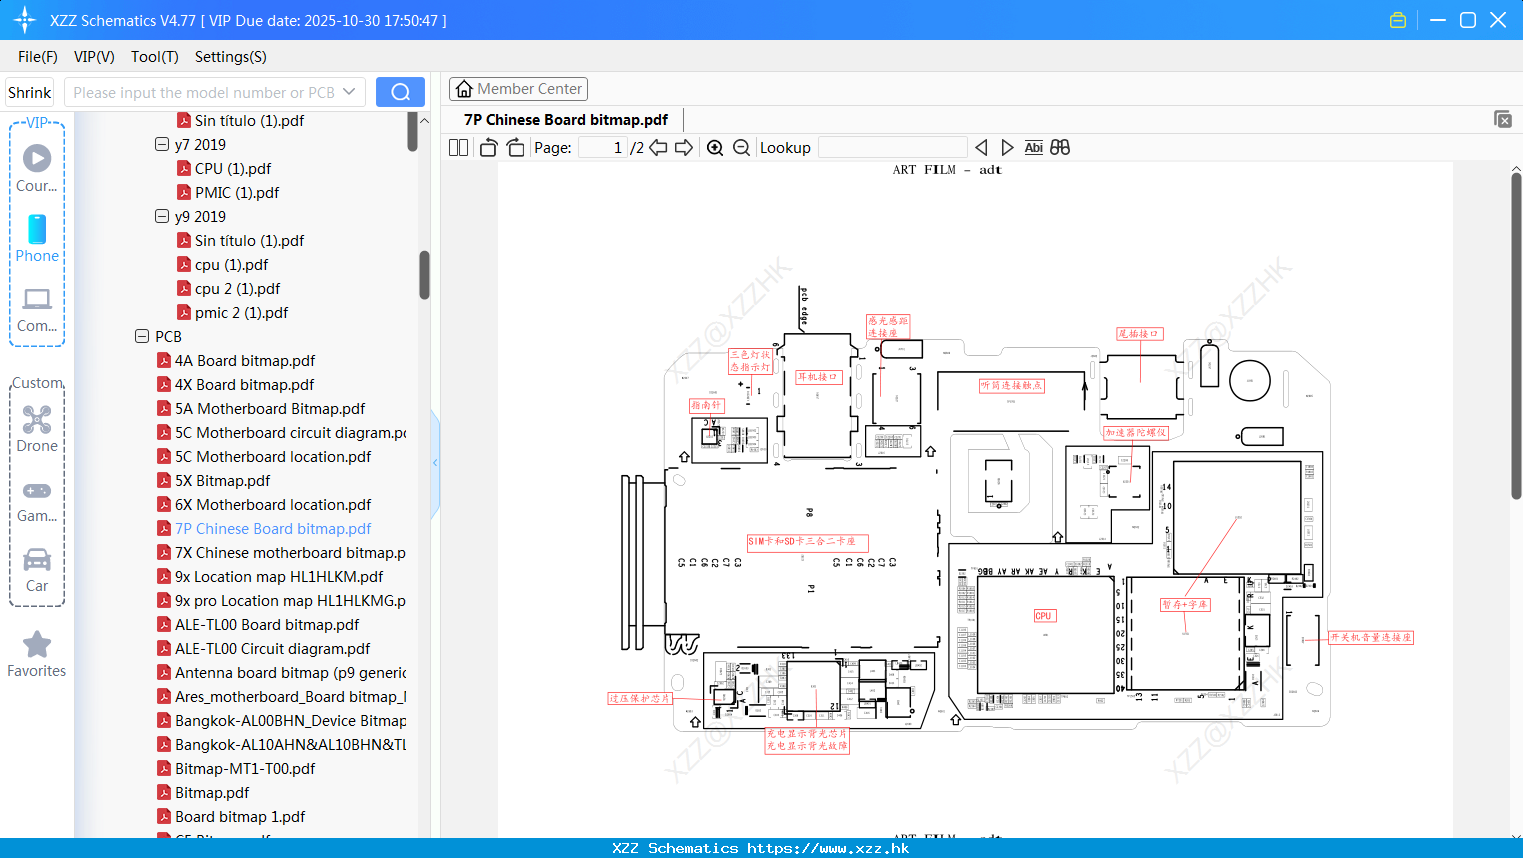Rotate the page clockwise

pyautogui.click(x=515, y=148)
